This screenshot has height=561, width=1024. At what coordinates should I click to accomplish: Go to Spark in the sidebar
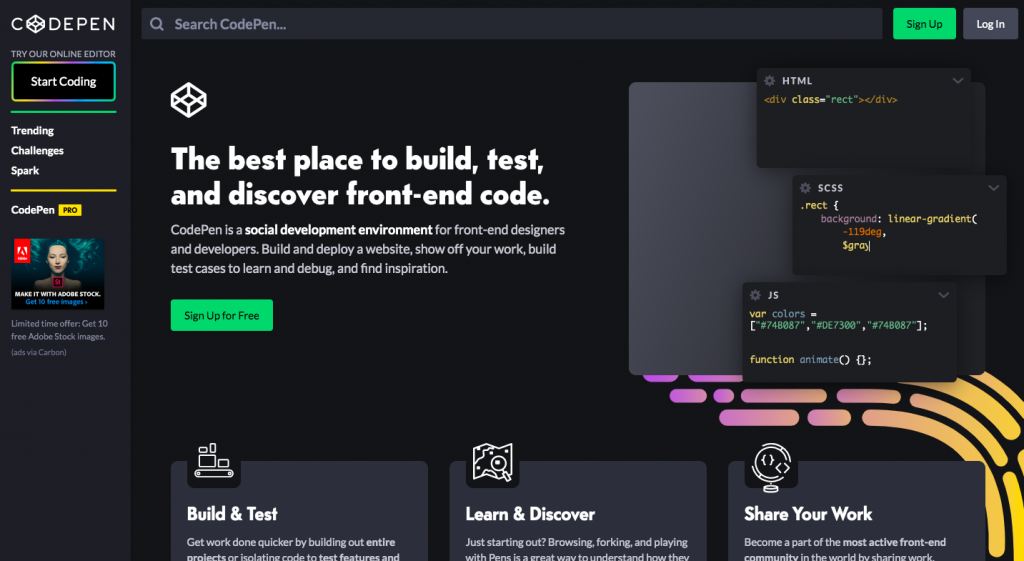pos(25,171)
